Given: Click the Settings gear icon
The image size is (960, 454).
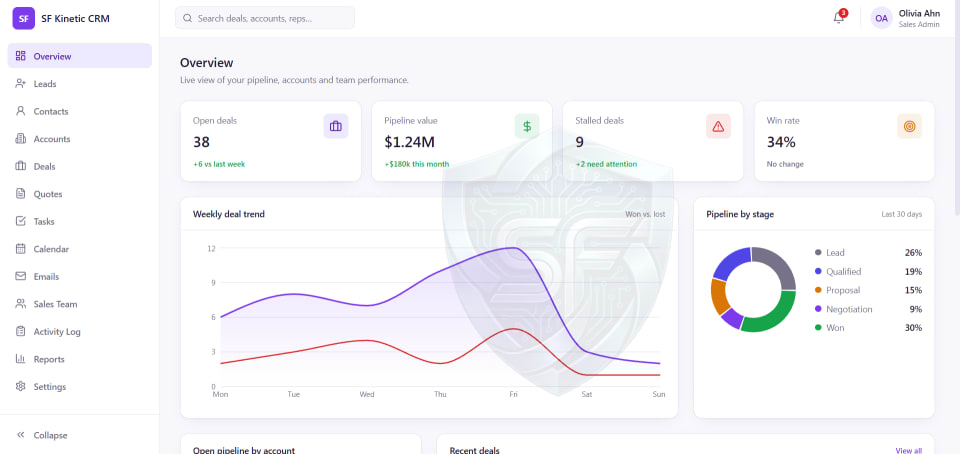Looking at the screenshot, I should (21, 387).
